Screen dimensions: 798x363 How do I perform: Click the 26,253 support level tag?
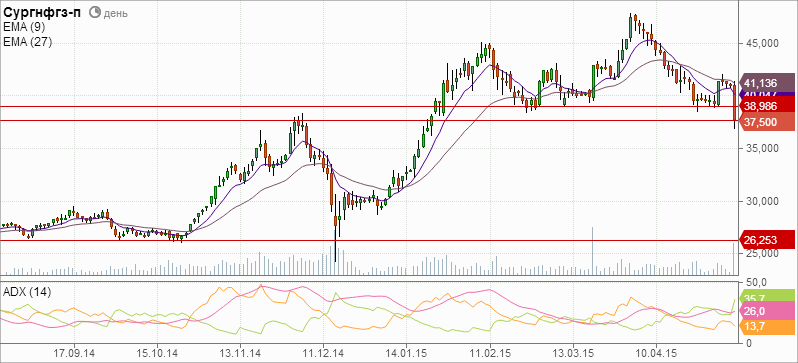tap(766, 240)
